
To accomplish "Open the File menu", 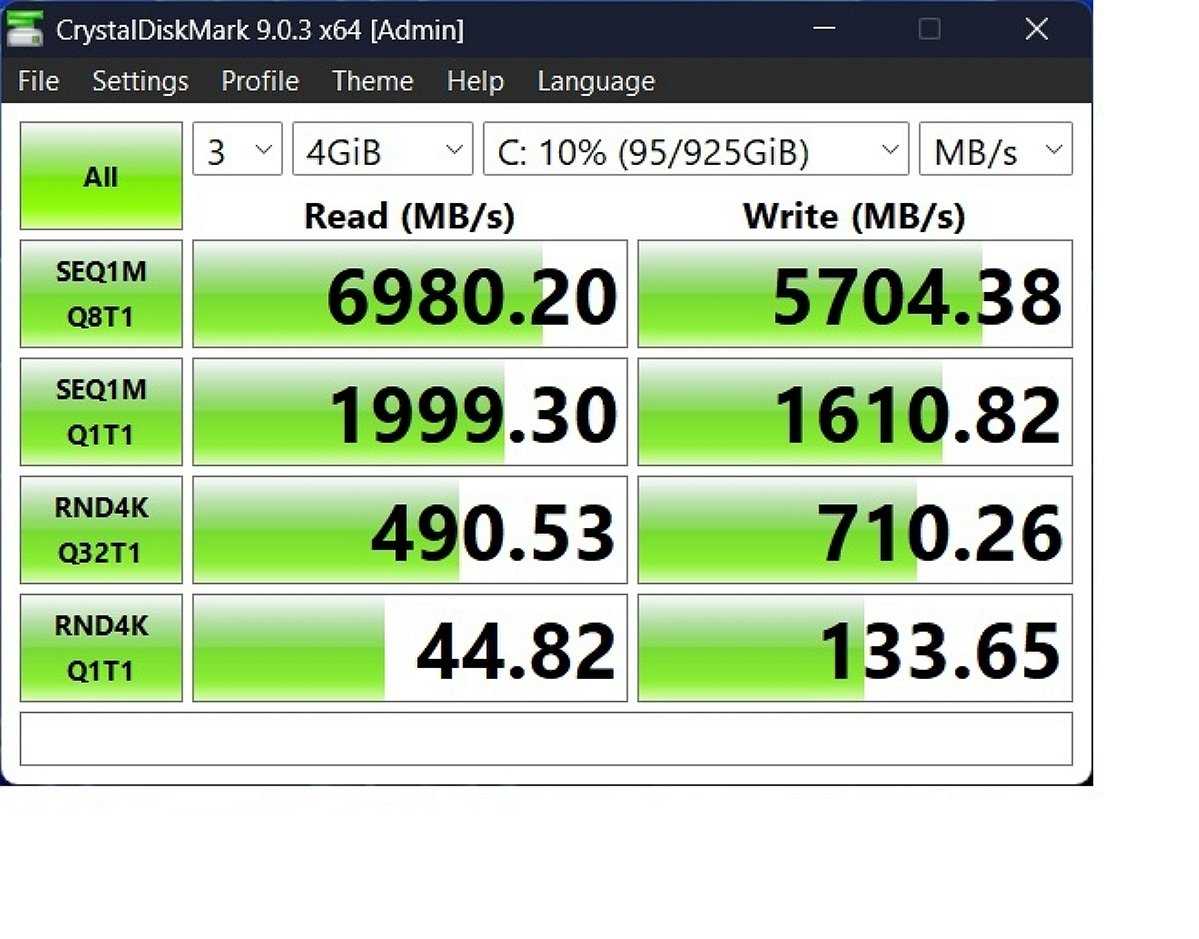I will (x=38, y=81).
